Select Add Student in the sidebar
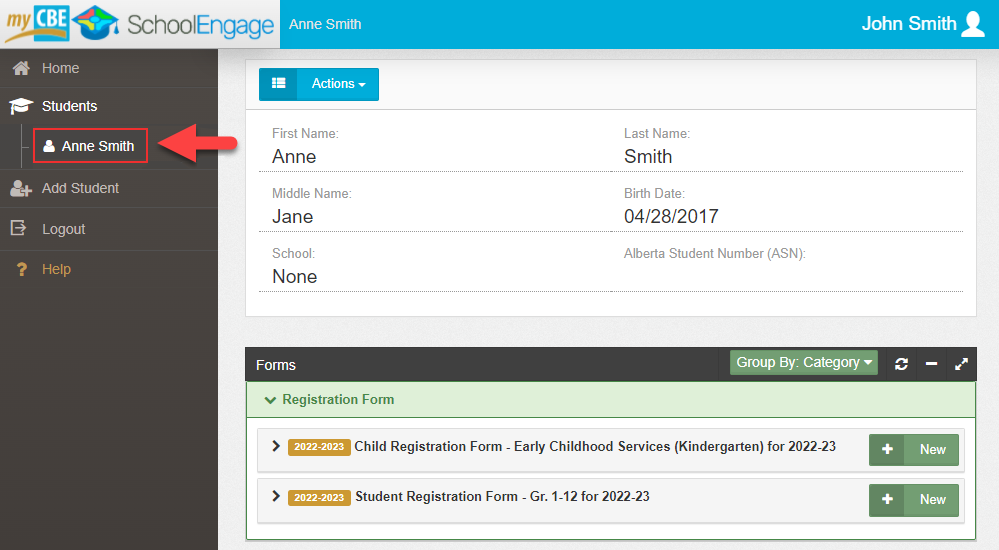The image size is (999, 550). [80, 188]
